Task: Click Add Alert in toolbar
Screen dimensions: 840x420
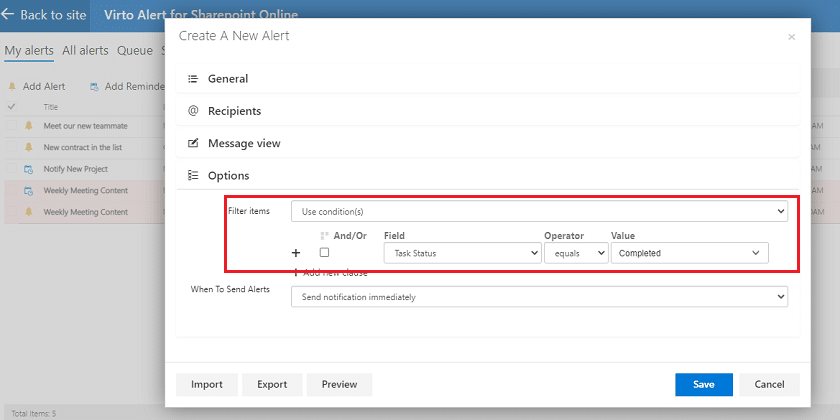Action: (x=44, y=86)
